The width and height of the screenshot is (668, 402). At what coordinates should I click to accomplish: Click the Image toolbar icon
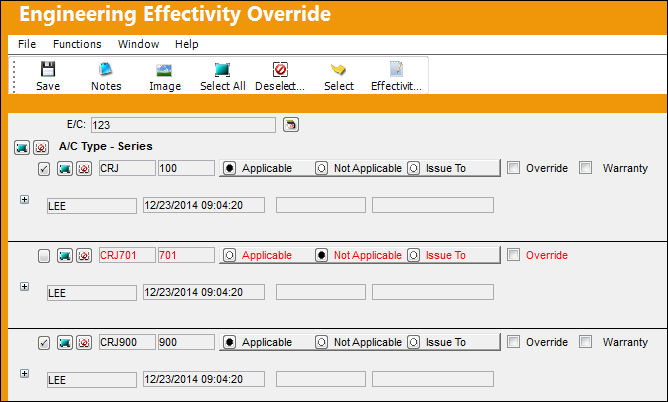coord(164,70)
